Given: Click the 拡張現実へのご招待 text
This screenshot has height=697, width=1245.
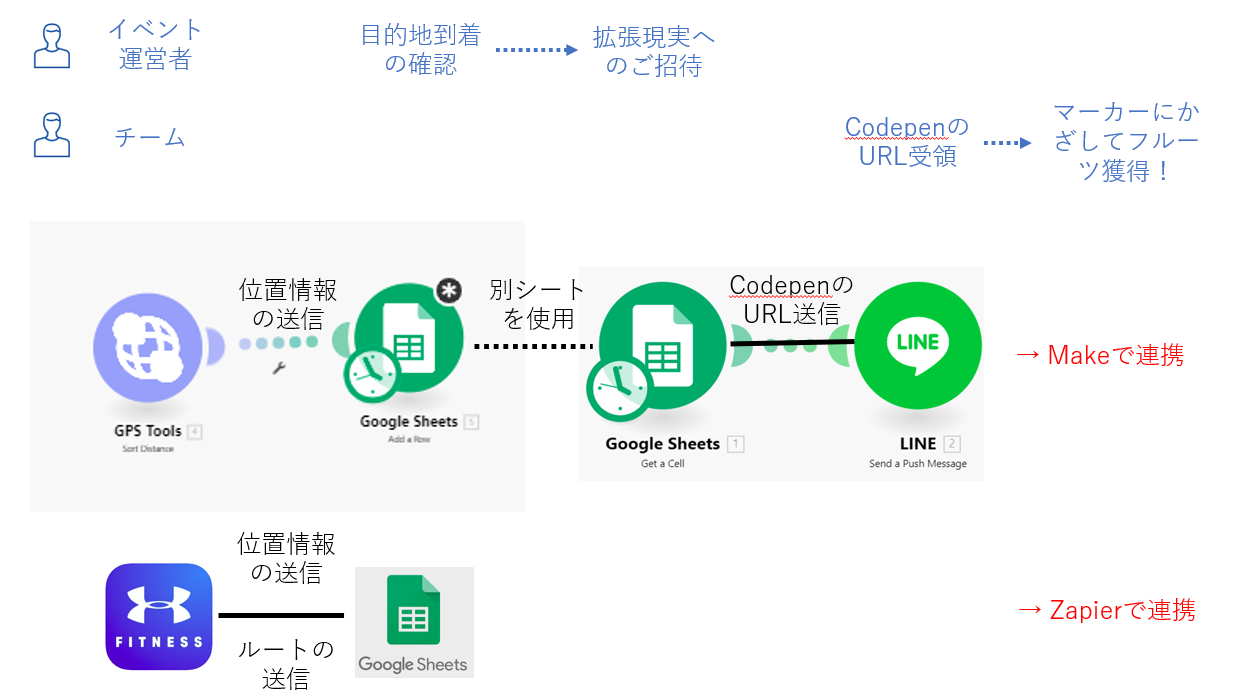Looking at the screenshot, I should pyautogui.click(x=654, y=53).
